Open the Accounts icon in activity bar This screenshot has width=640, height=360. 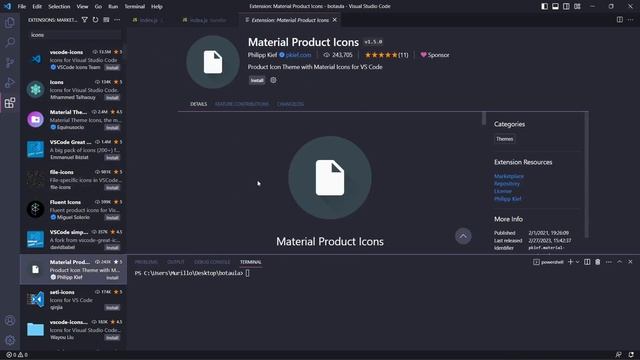point(10,320)
